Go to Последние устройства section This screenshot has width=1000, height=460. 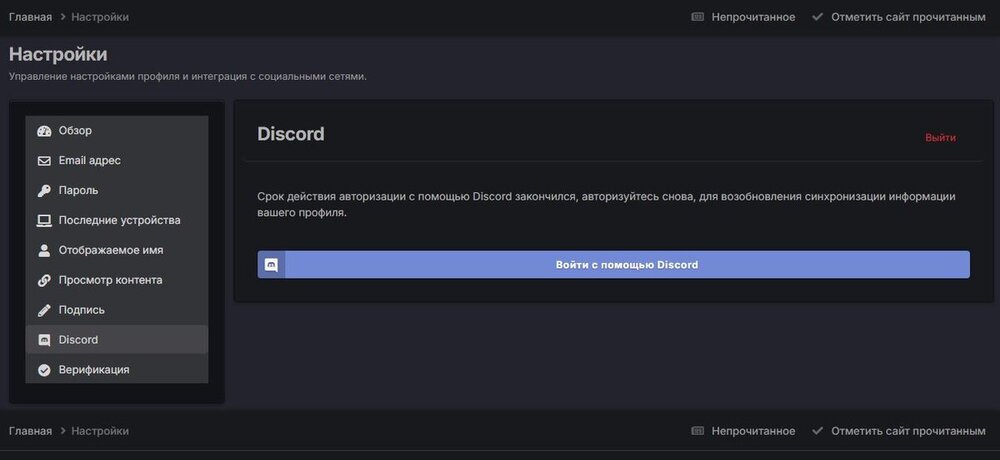[x=119, y=221]
